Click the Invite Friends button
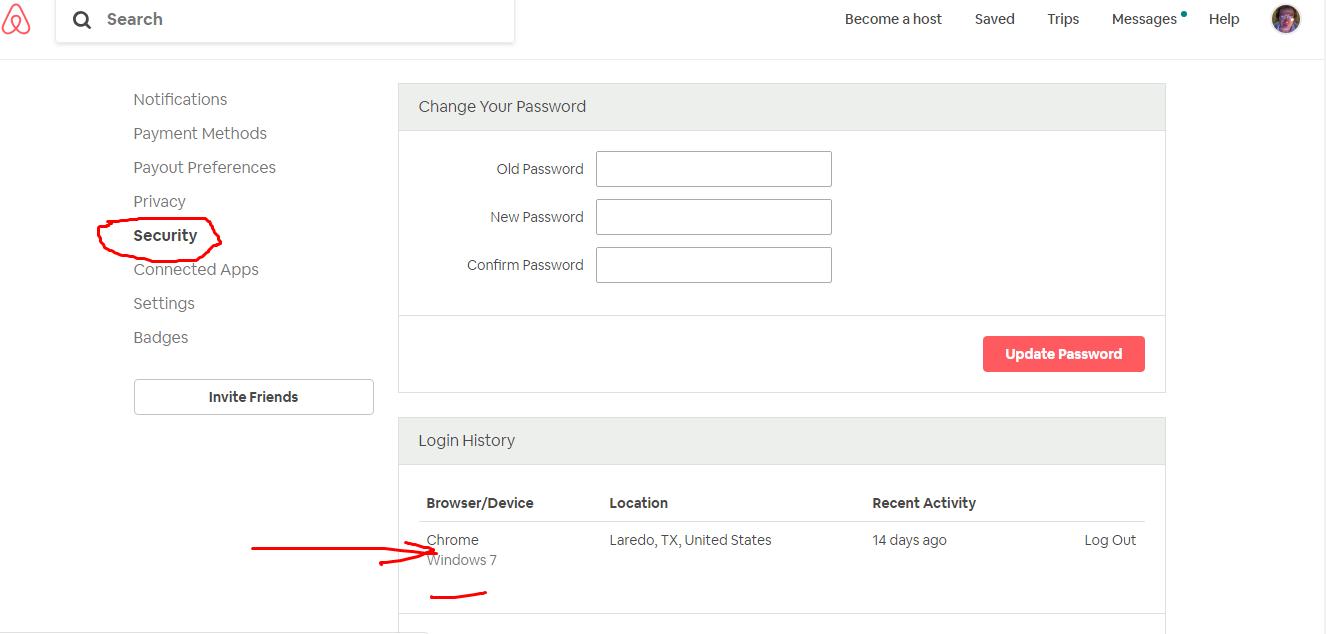The image size is (1326, 634). click(x=253, y=397)
